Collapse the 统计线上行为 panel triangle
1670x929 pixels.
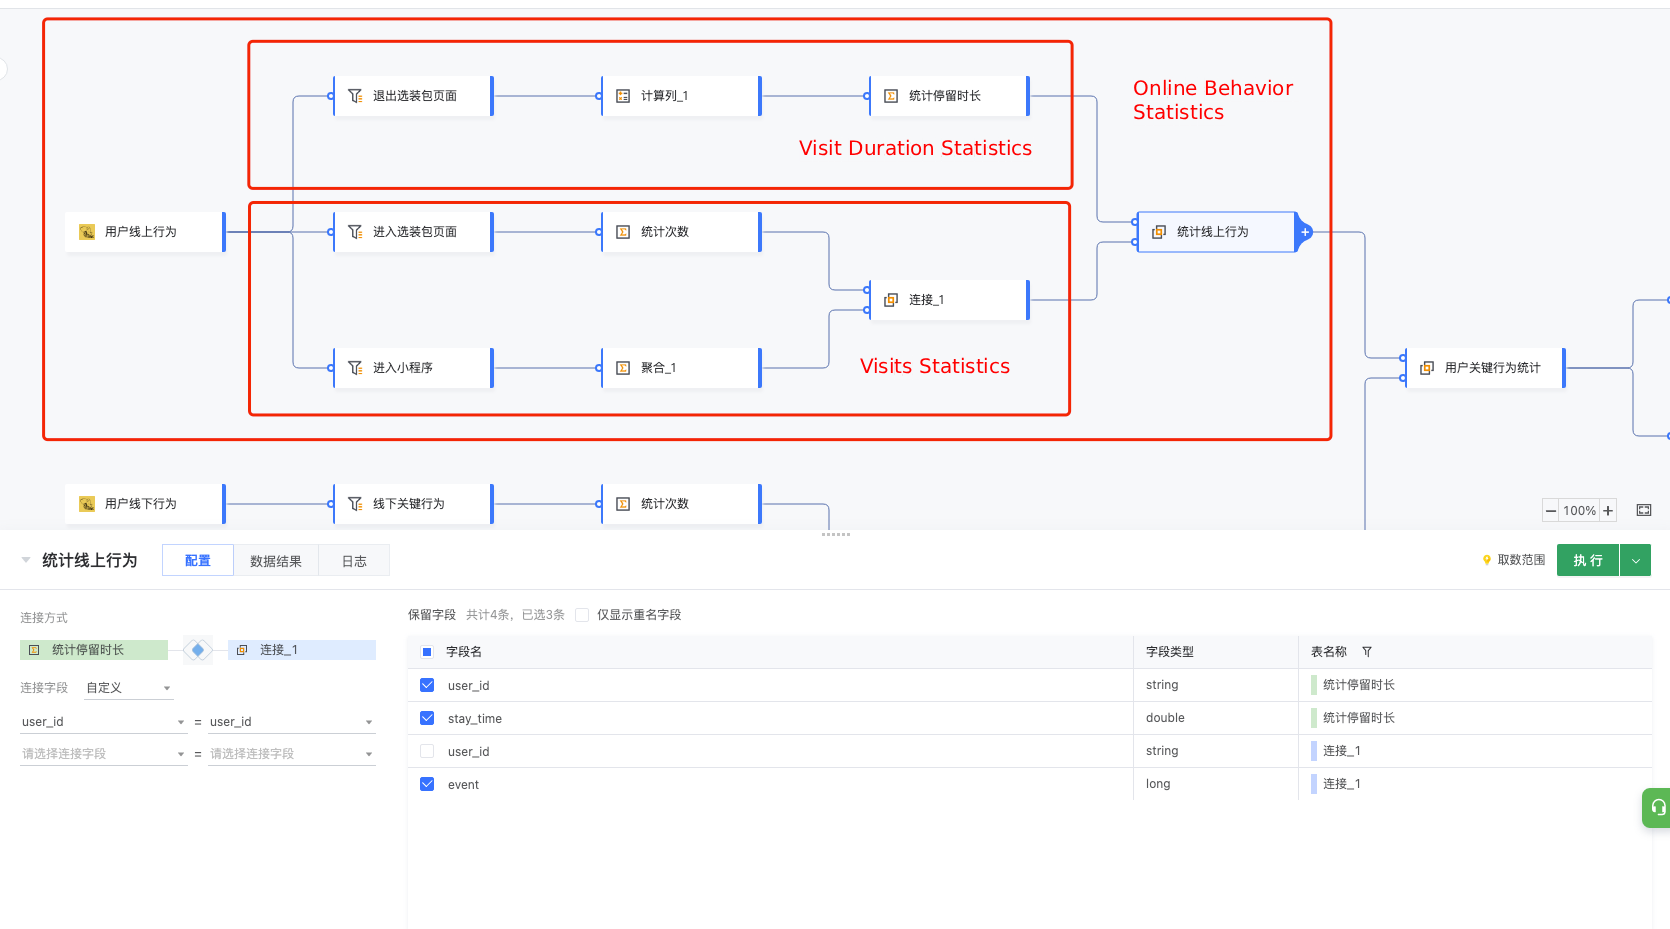point(26,560)
